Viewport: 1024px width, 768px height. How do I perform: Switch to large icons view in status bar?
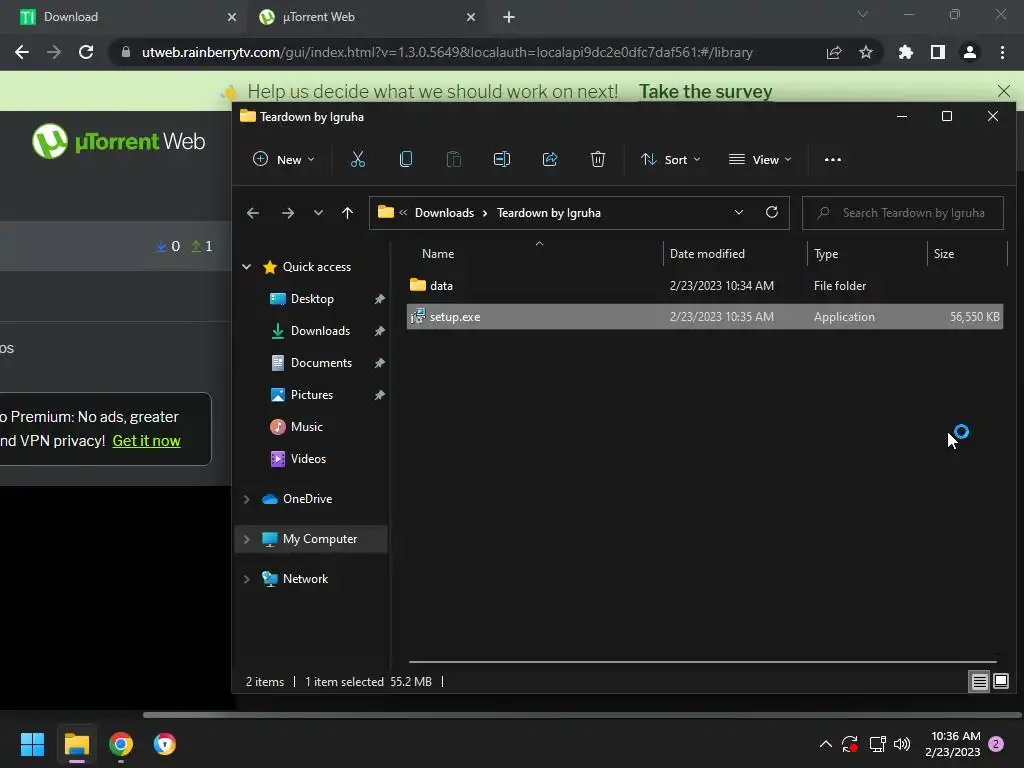pos(1001,682)
